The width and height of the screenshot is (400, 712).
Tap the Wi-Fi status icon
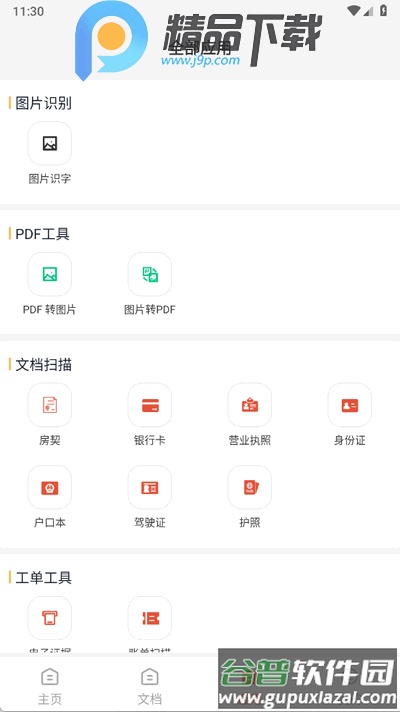(x=353, y=11)
